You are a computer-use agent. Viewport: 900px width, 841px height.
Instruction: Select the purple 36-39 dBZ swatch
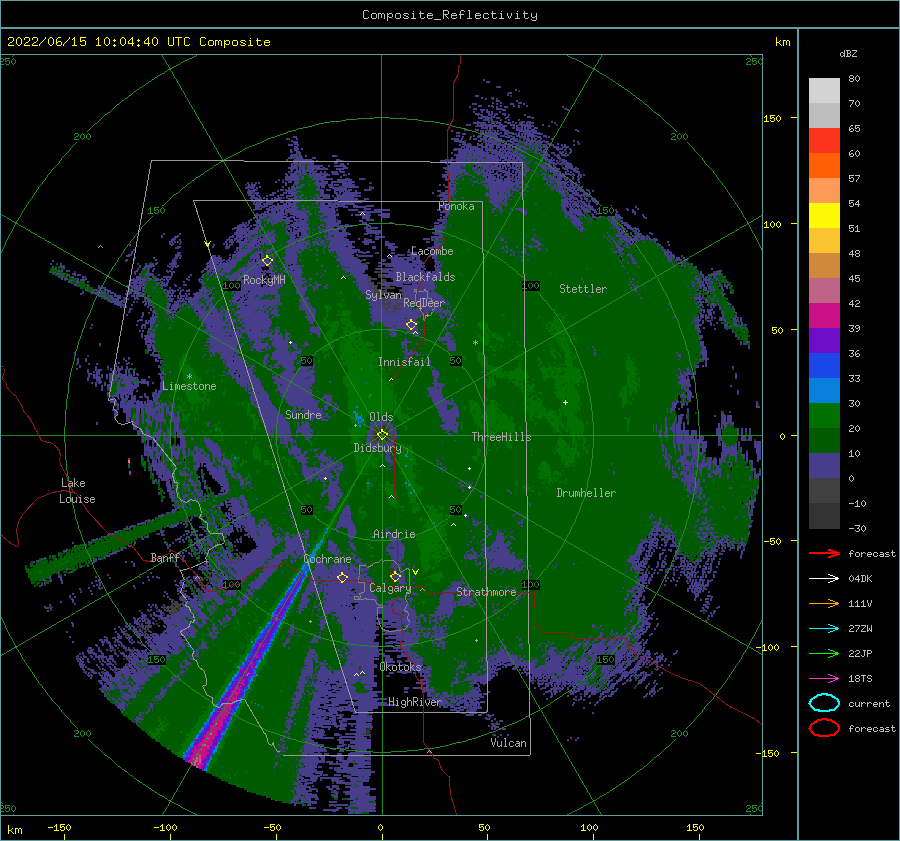[x=824, y=340]
